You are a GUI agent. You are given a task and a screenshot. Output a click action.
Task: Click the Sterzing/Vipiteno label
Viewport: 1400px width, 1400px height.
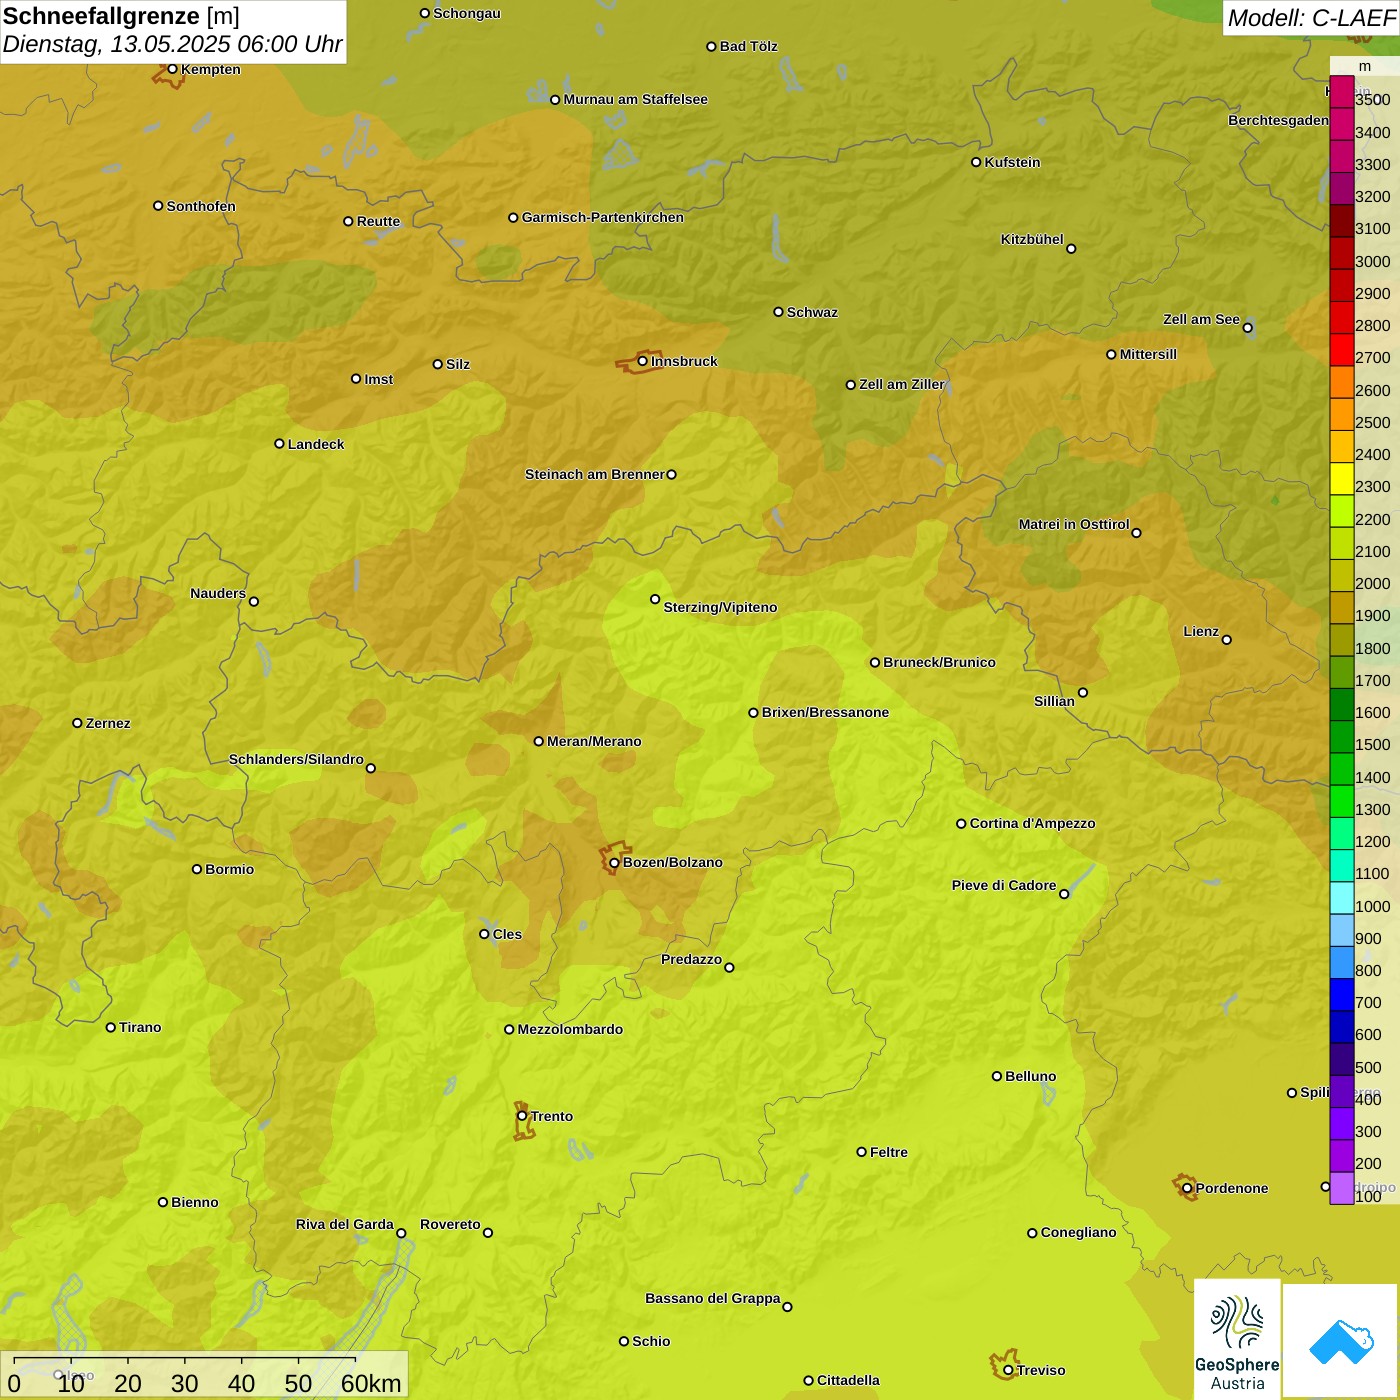[x=720, y=607]
